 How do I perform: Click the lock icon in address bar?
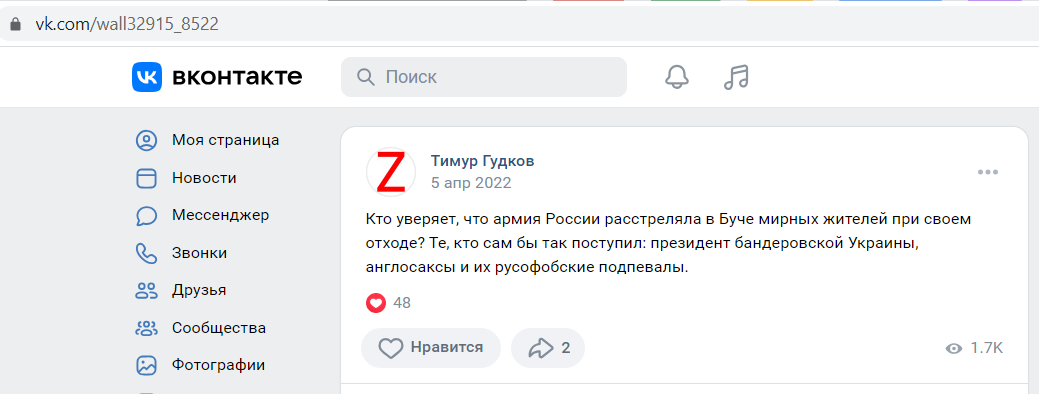pos(15,25)
